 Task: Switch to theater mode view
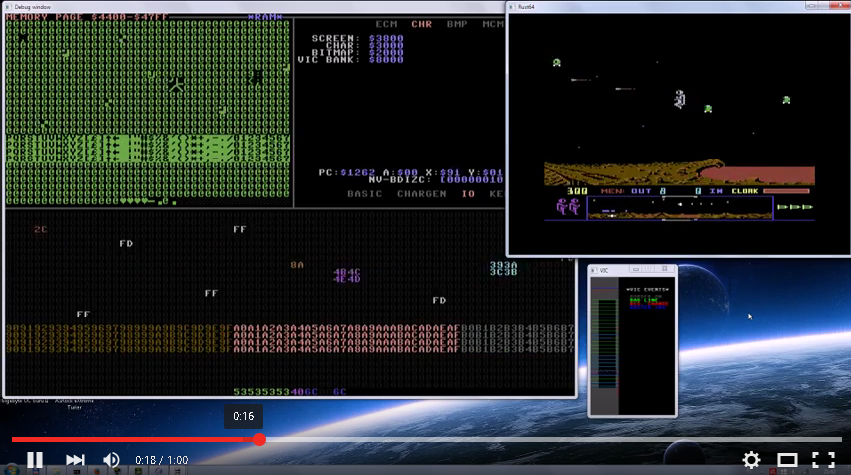787,460
